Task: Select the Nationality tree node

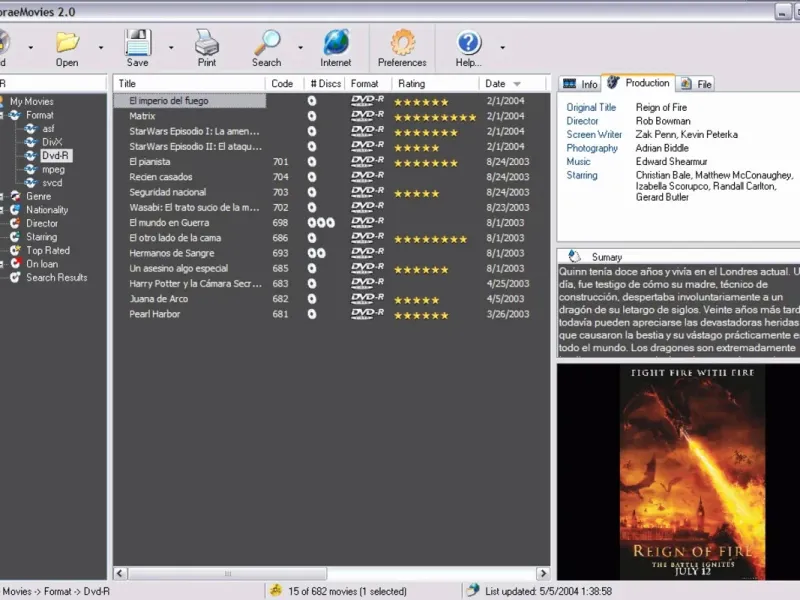Action: click(47, 210)
